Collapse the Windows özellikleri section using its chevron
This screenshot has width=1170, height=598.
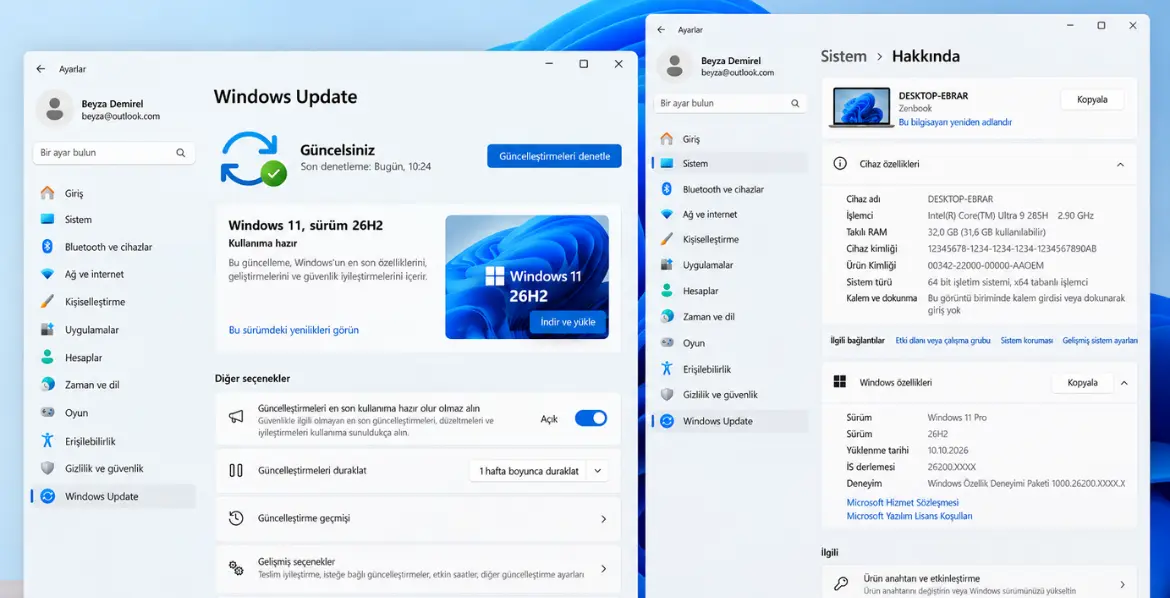[x=1124, y=383]
